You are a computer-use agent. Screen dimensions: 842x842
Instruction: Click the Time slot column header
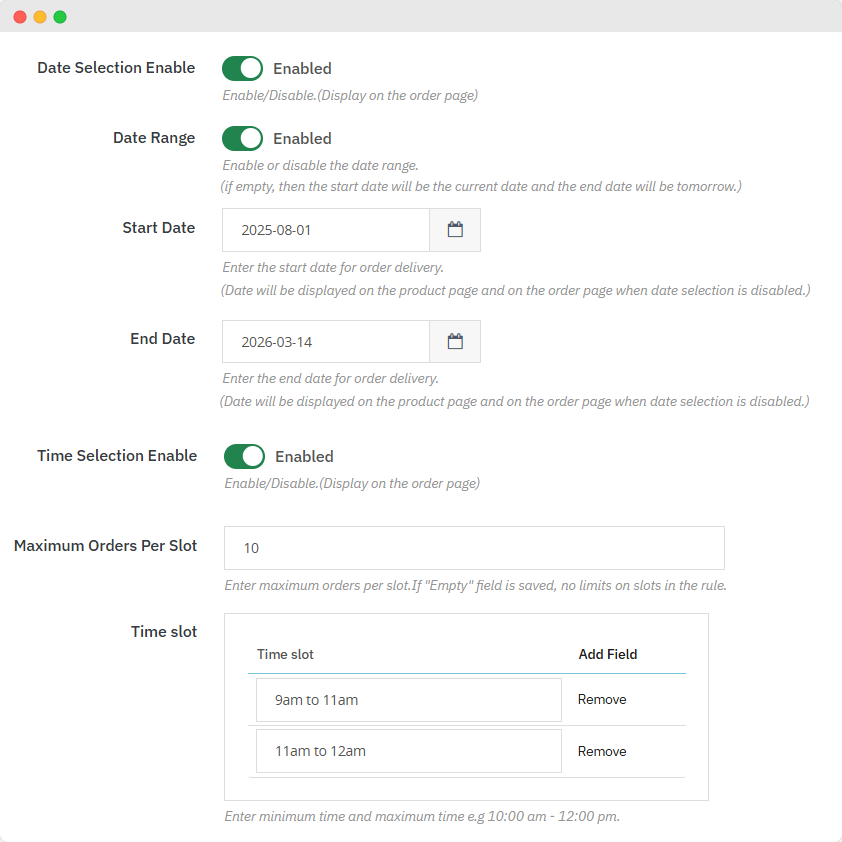point(285,654)
